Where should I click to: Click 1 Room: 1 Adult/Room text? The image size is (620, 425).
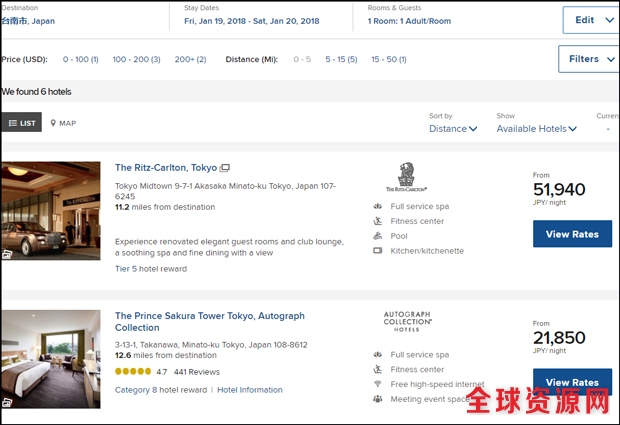pos(409,21)
